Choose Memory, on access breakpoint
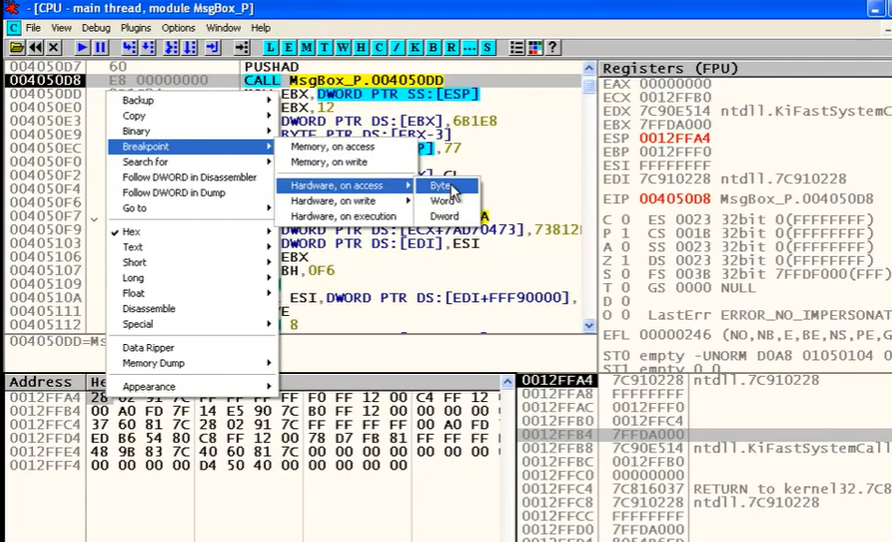 (x=345, y=146)
